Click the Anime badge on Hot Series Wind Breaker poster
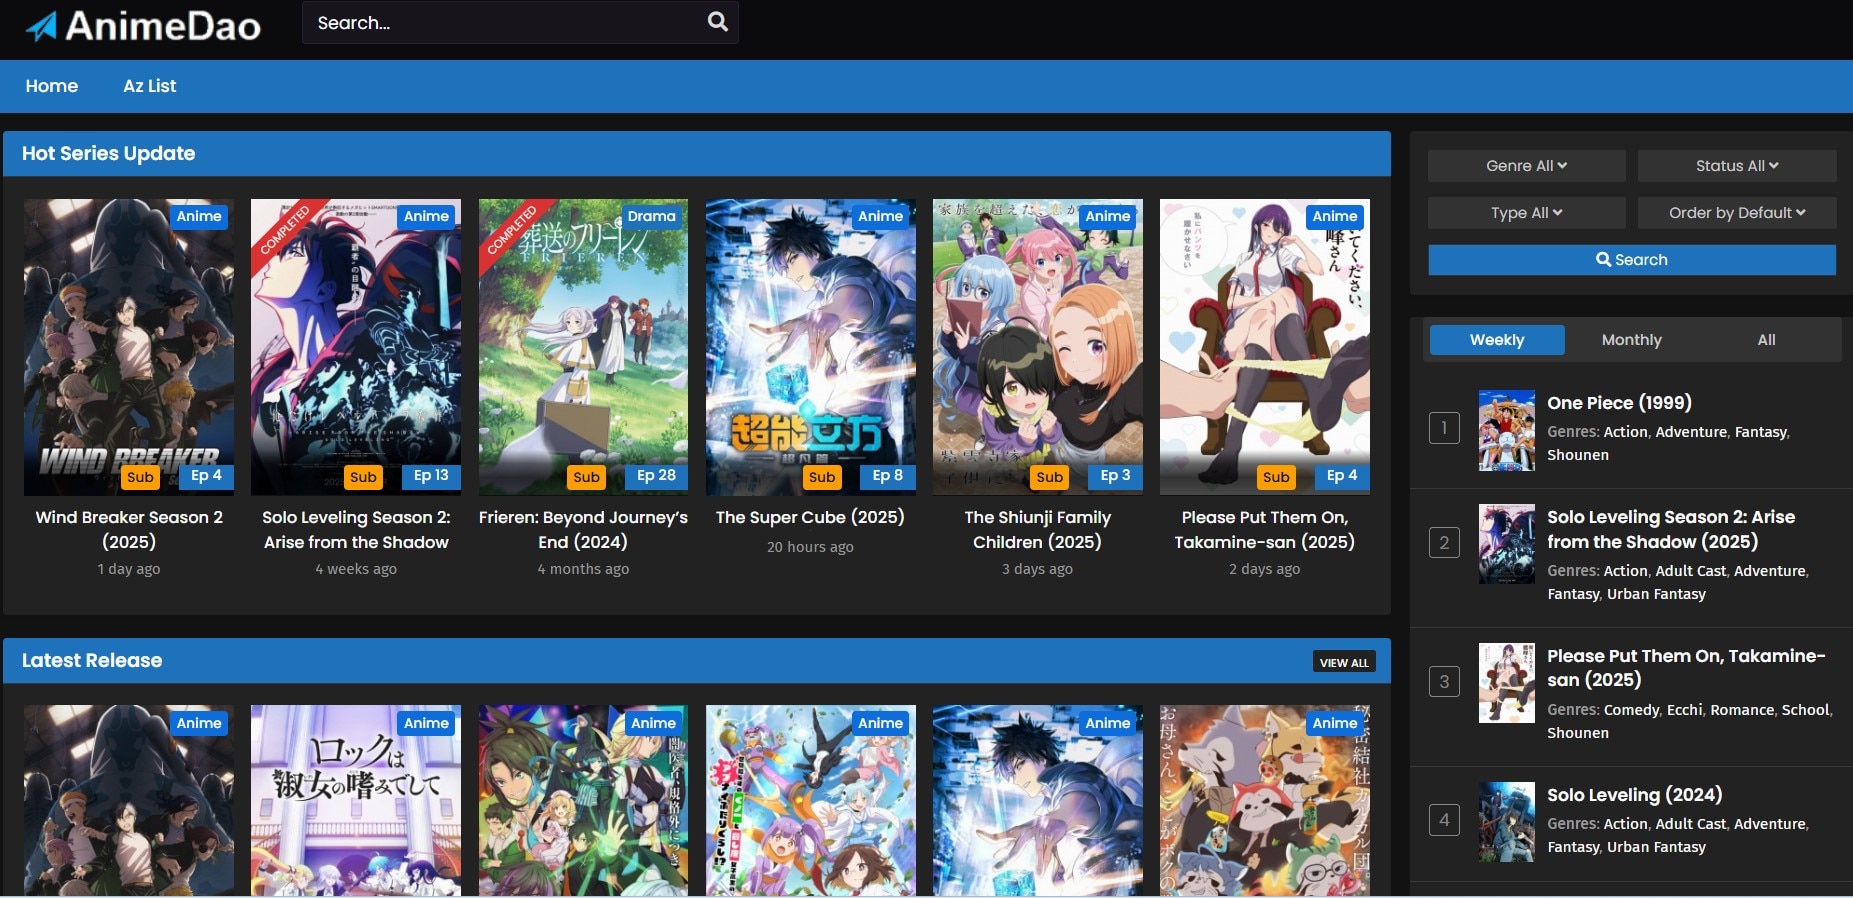This screenshot has height=898, width=1853. tap(199, 217)
